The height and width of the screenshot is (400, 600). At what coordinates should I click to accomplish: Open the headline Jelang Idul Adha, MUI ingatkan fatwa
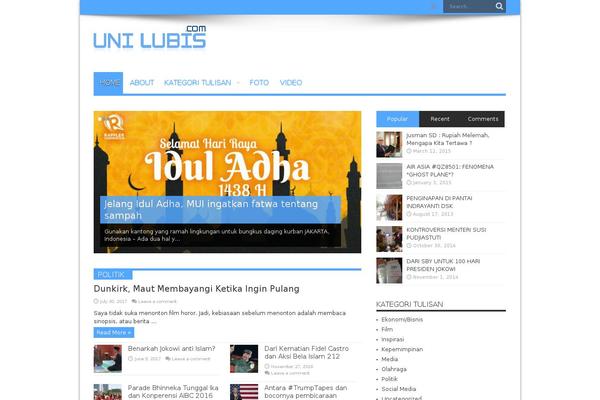click(x=211, y=210)
